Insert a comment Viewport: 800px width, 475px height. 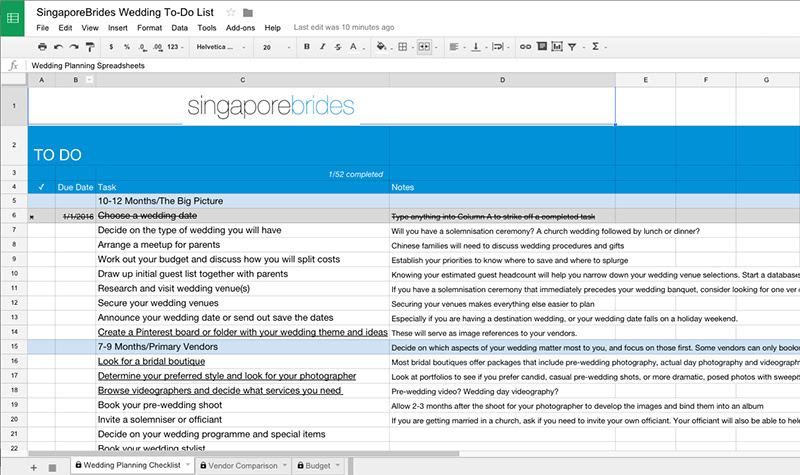point(542,46)
